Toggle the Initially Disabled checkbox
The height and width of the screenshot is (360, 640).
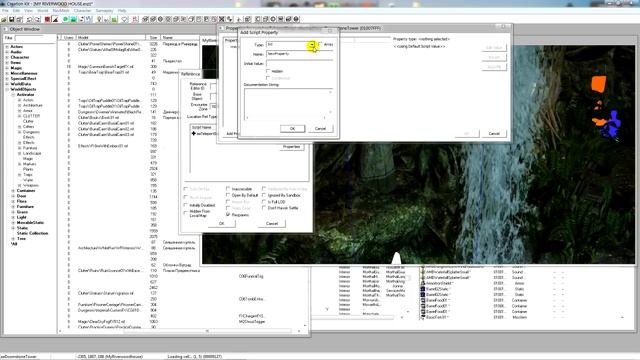(186, 205)
